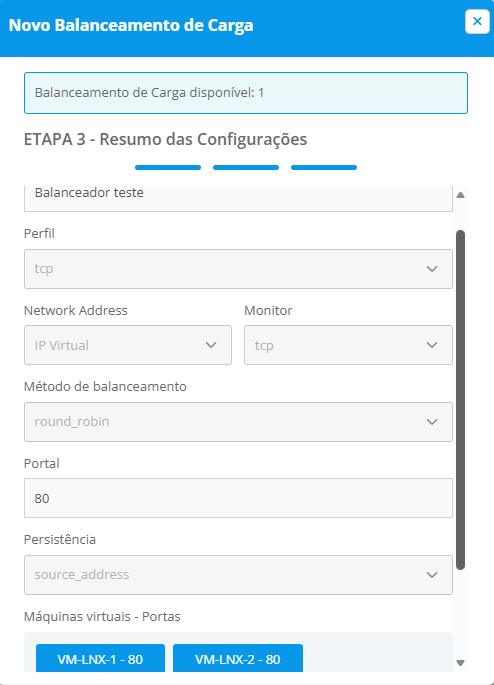
Task: Select the VM-LNX-1 - 80 button
Action: tap(100, 658)
